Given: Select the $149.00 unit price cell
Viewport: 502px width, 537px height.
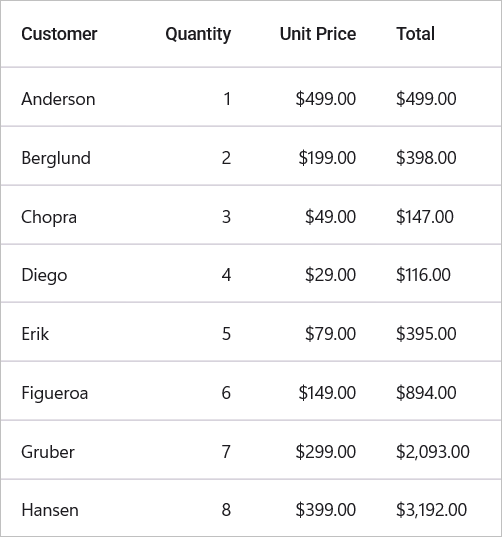Looking at the screenshot, I should point(327,392).
